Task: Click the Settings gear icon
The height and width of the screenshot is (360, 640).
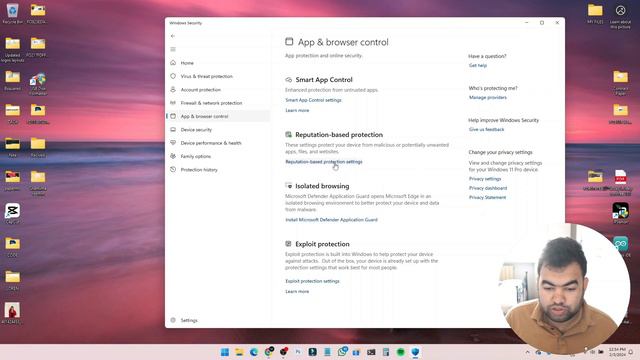Action: [173, 320]
